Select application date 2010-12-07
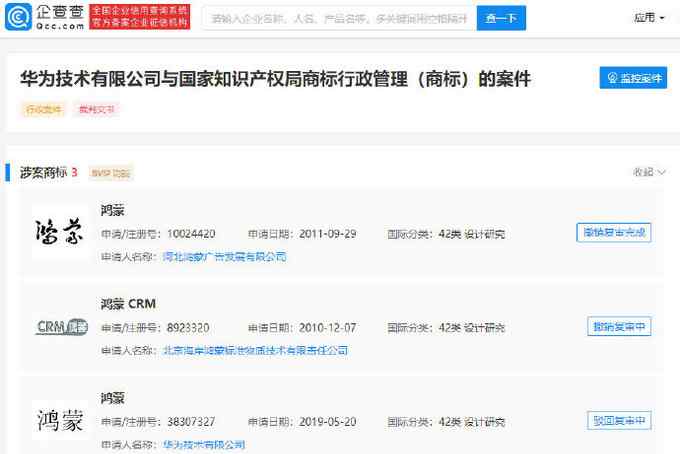Screen dimensions: 680x454 [327, 328]
